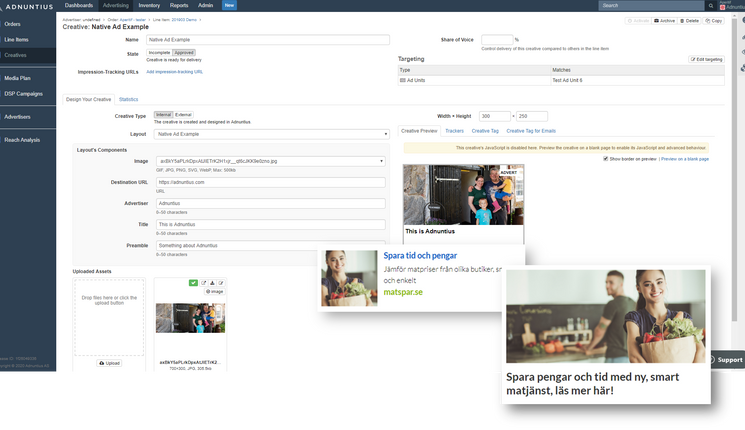Set creative state to Approved
The image size is (745, 430).
(183, 53)
